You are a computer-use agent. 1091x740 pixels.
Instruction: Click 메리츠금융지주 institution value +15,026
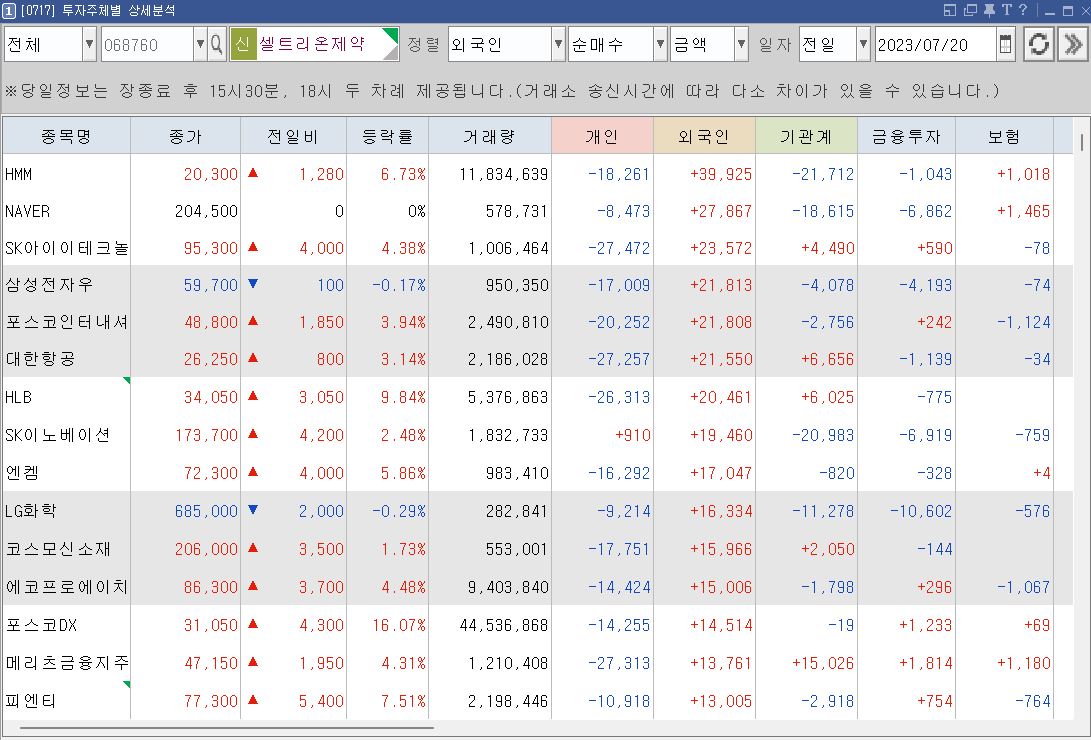tap(823, 662)
